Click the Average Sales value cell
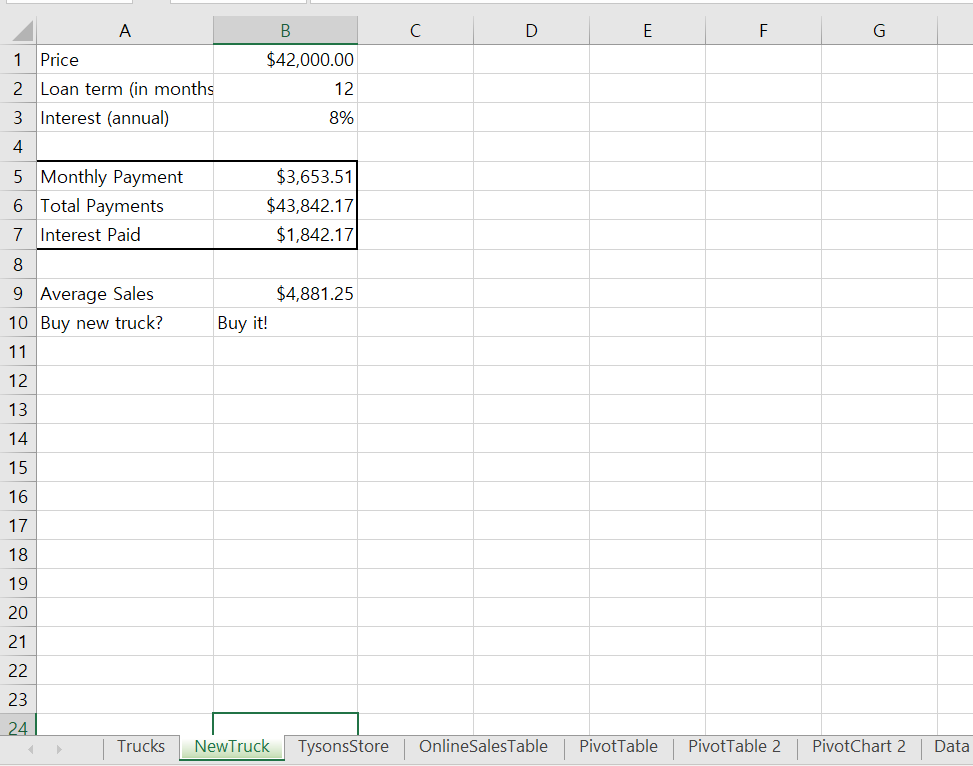 [285, 293]
